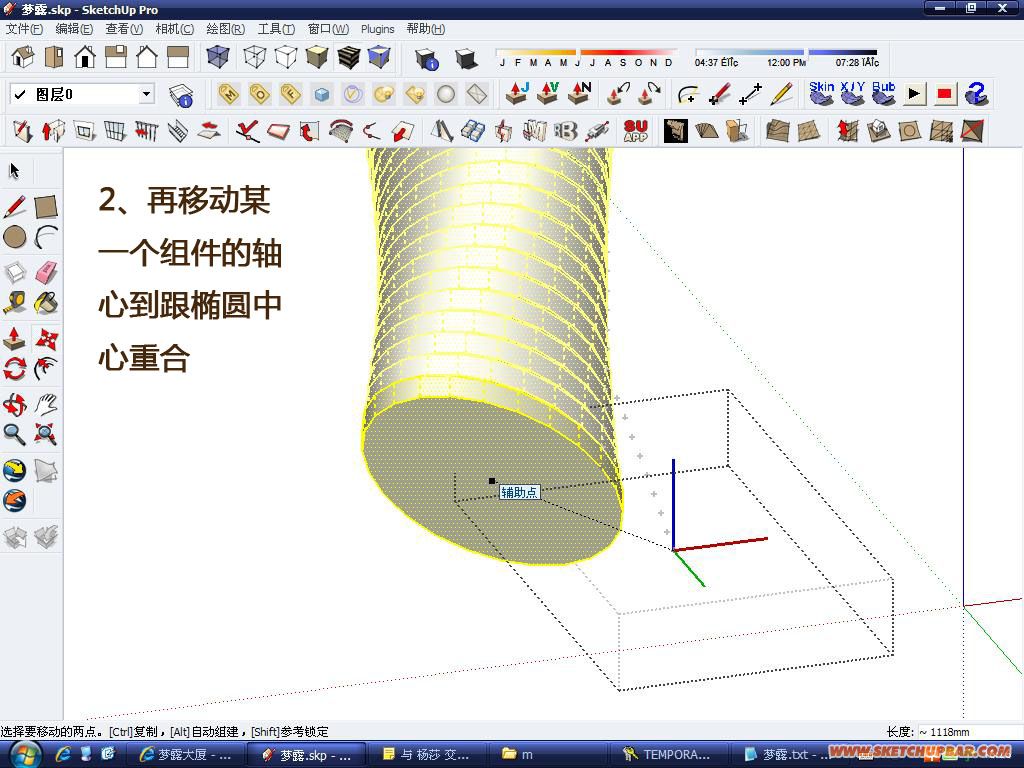Select the Offset tool
The width and height of the screenshot is (1024, 768).
pos(46,369)
